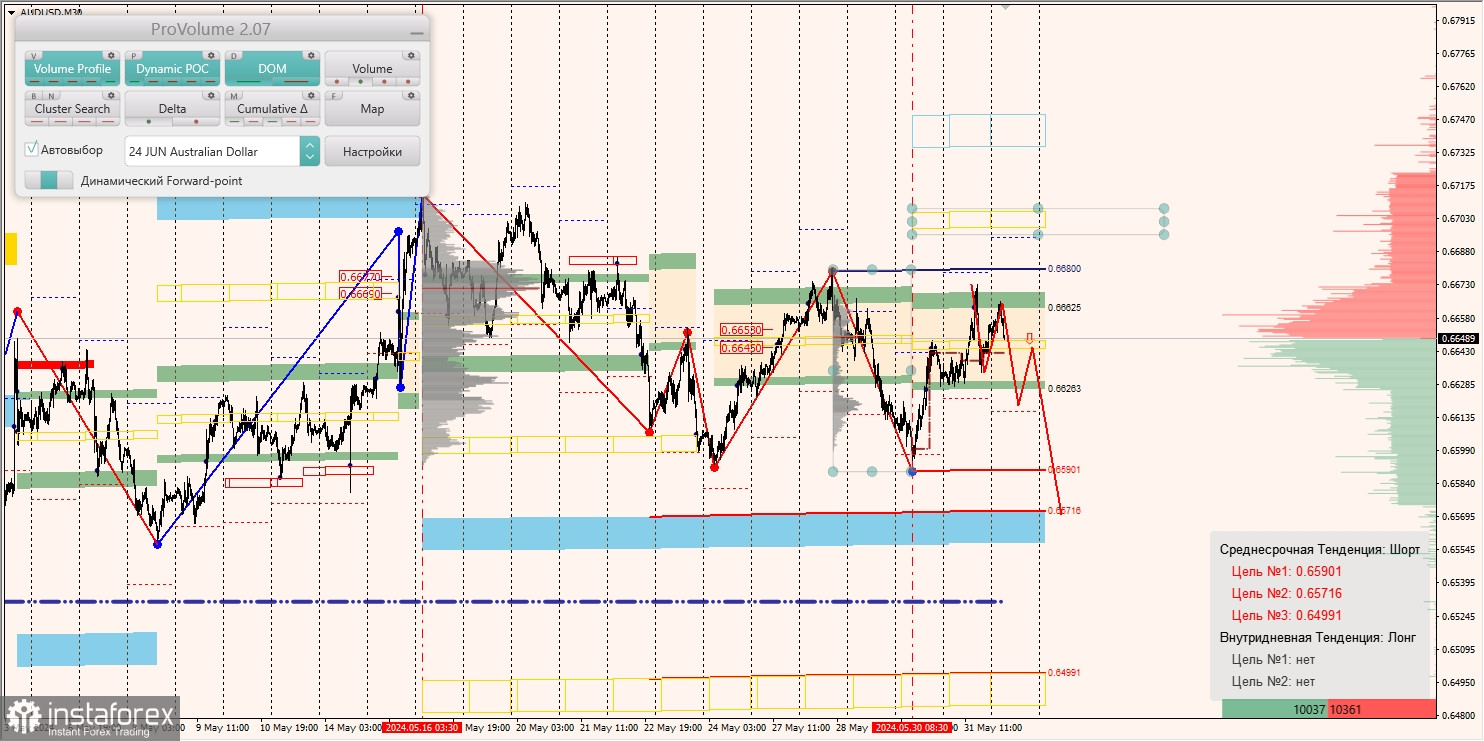Click the 2024.05.30 08:30 date marker
1484x741 pixels.
click(912, 728)
